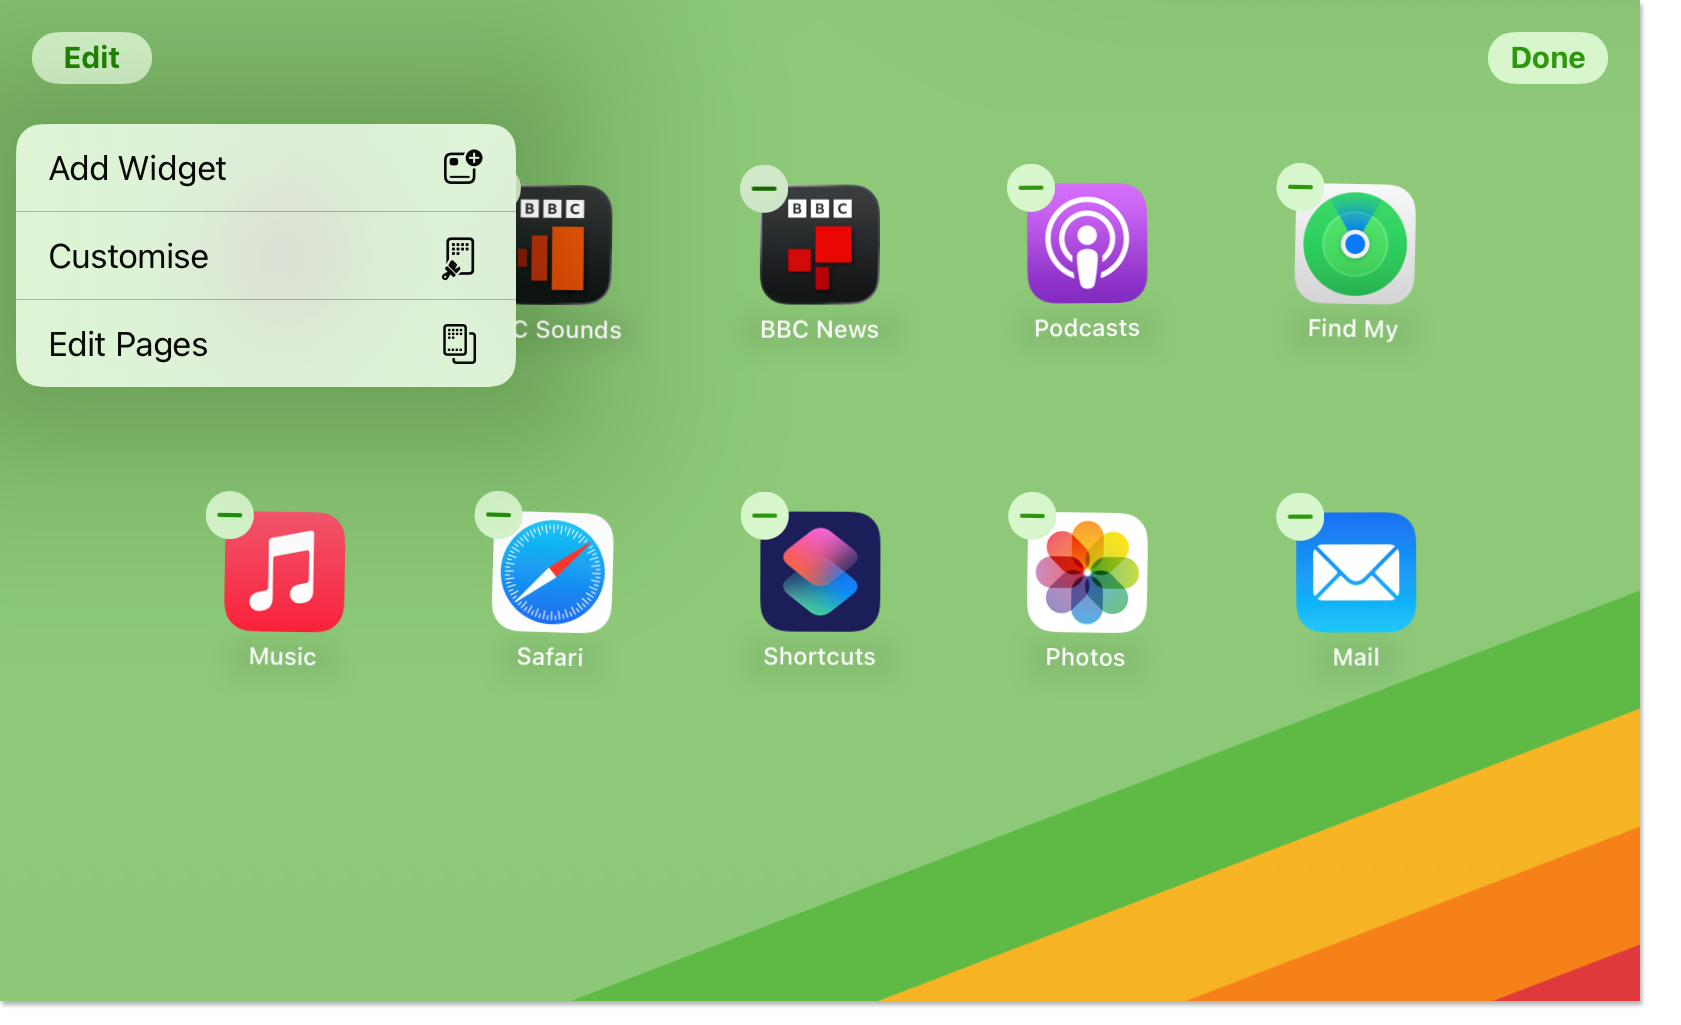
Task: Remove Mail from the home screen
Action: tap(1298, 515)
